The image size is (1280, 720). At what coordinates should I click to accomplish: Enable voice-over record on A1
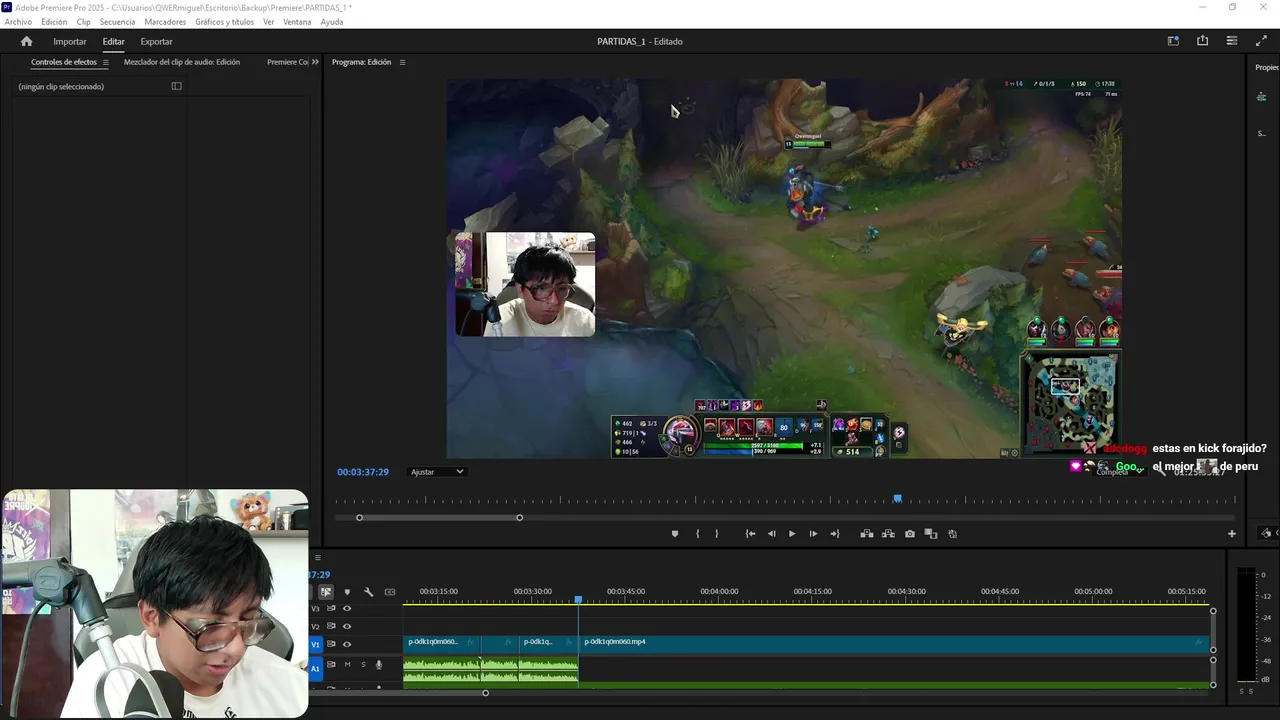coord(378,664)
